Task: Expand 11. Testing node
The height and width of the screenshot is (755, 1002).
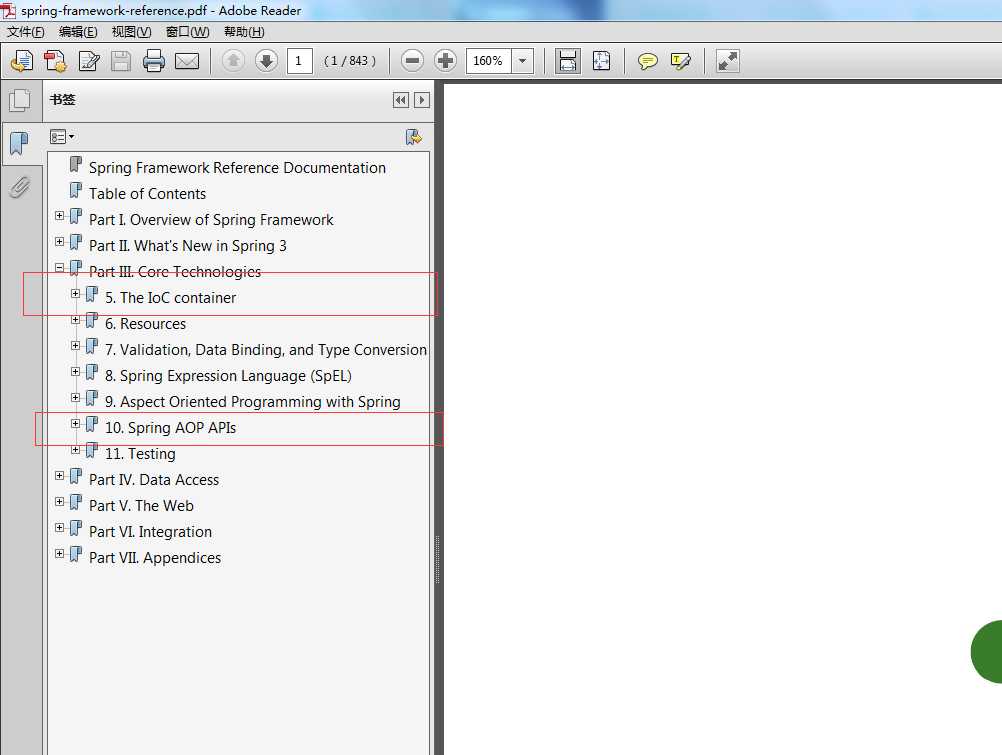Action: point(75,449)
